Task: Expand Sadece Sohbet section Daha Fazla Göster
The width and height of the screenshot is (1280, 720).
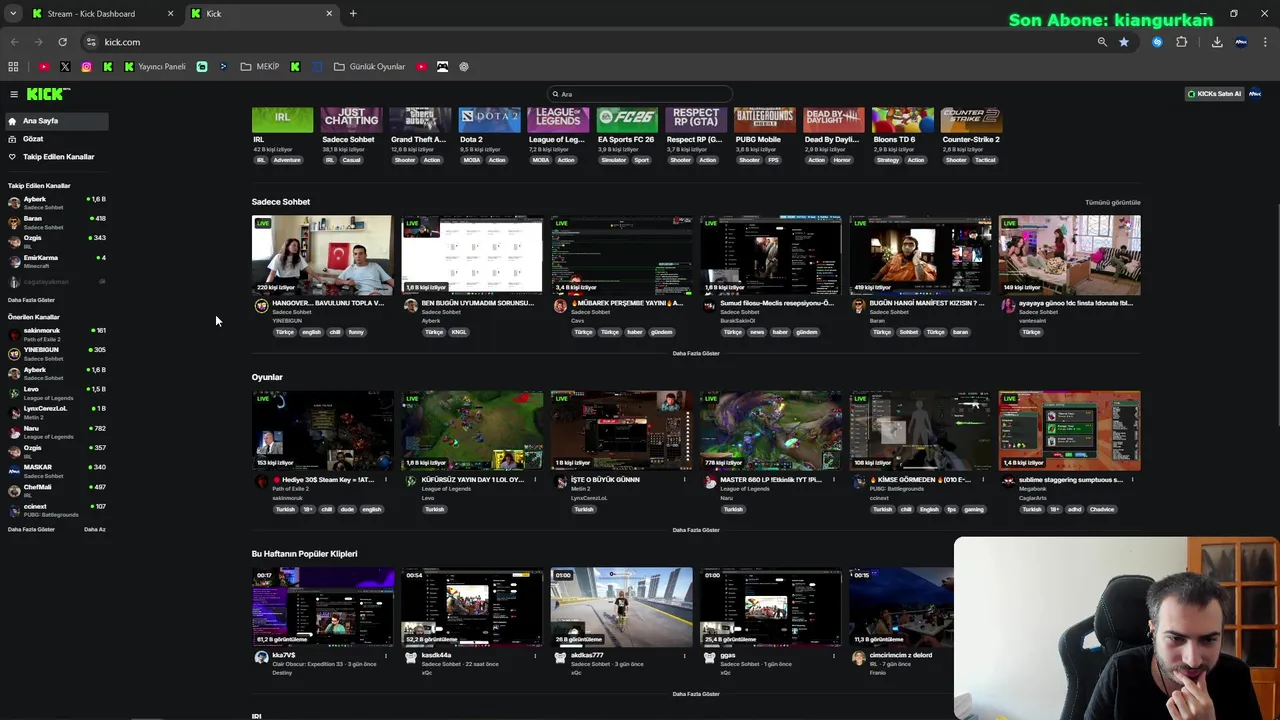Action: click(696, 353)
